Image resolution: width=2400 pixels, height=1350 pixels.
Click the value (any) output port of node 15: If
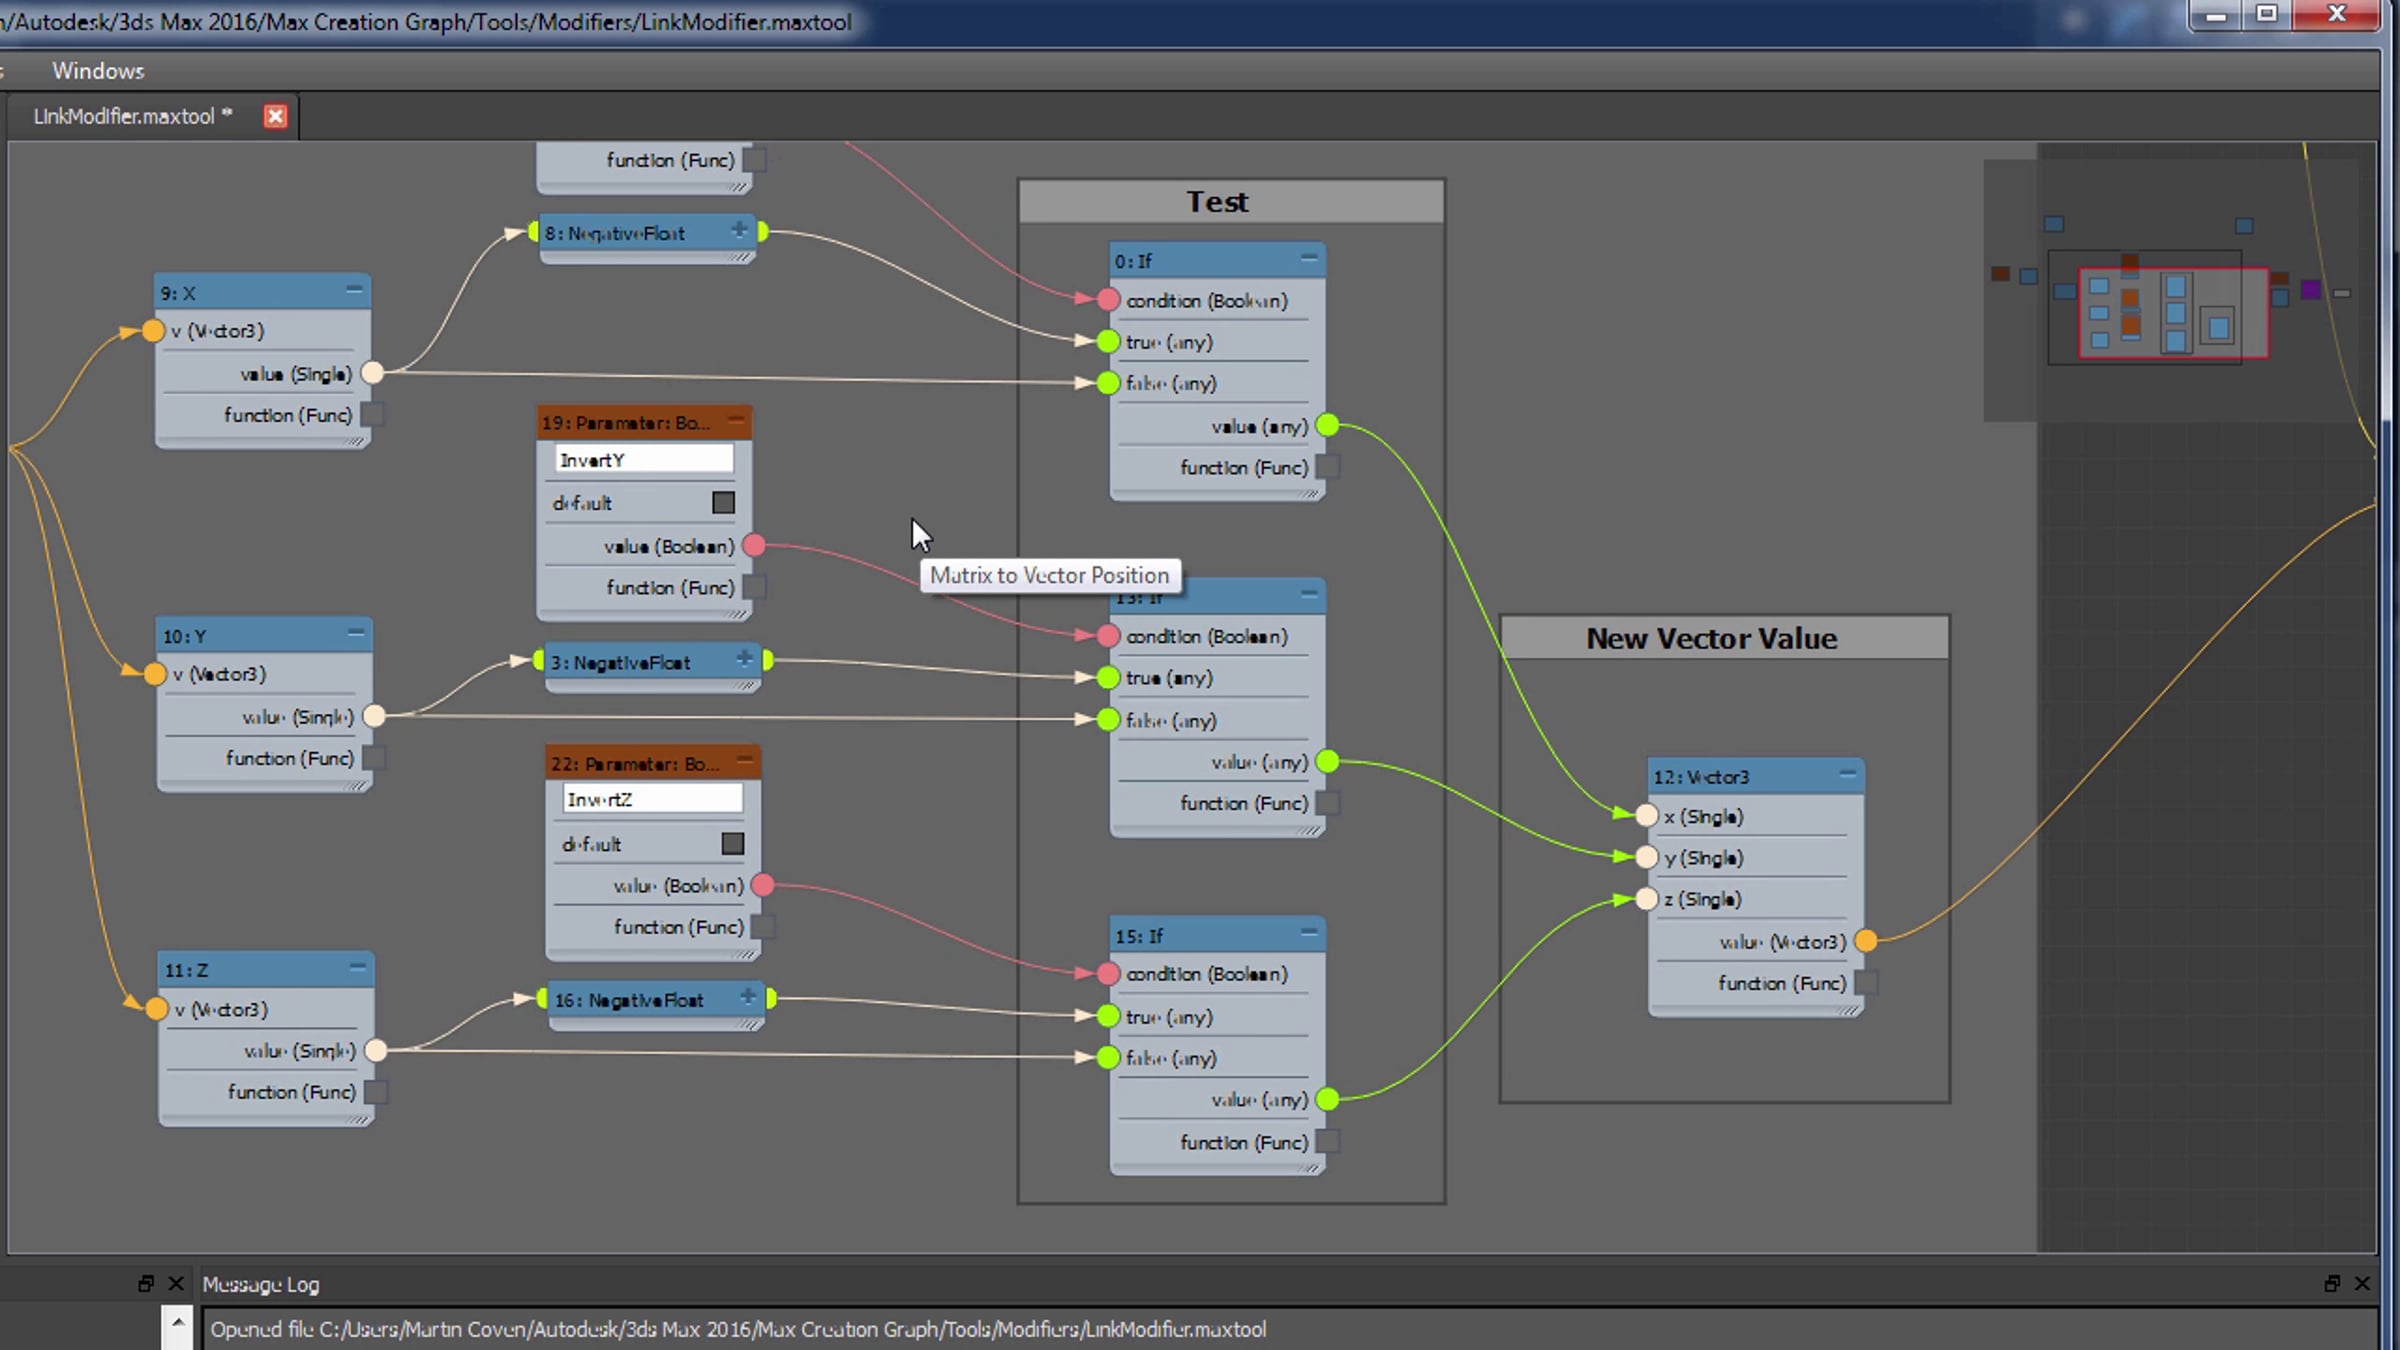click(1328, 1100)
